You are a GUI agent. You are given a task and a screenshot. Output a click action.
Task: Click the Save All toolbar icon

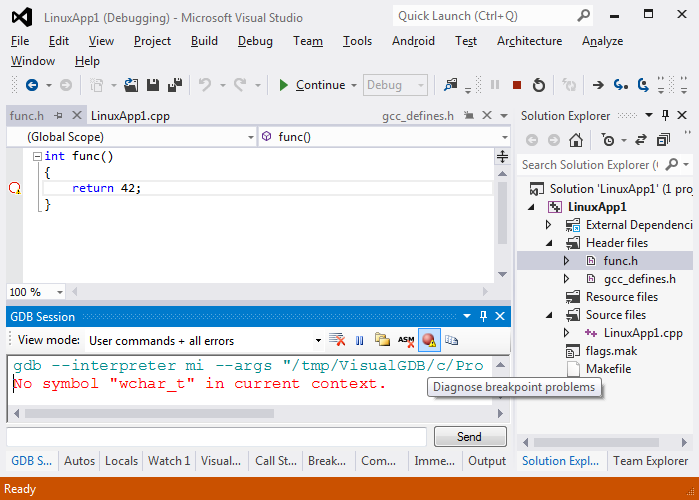175,85
